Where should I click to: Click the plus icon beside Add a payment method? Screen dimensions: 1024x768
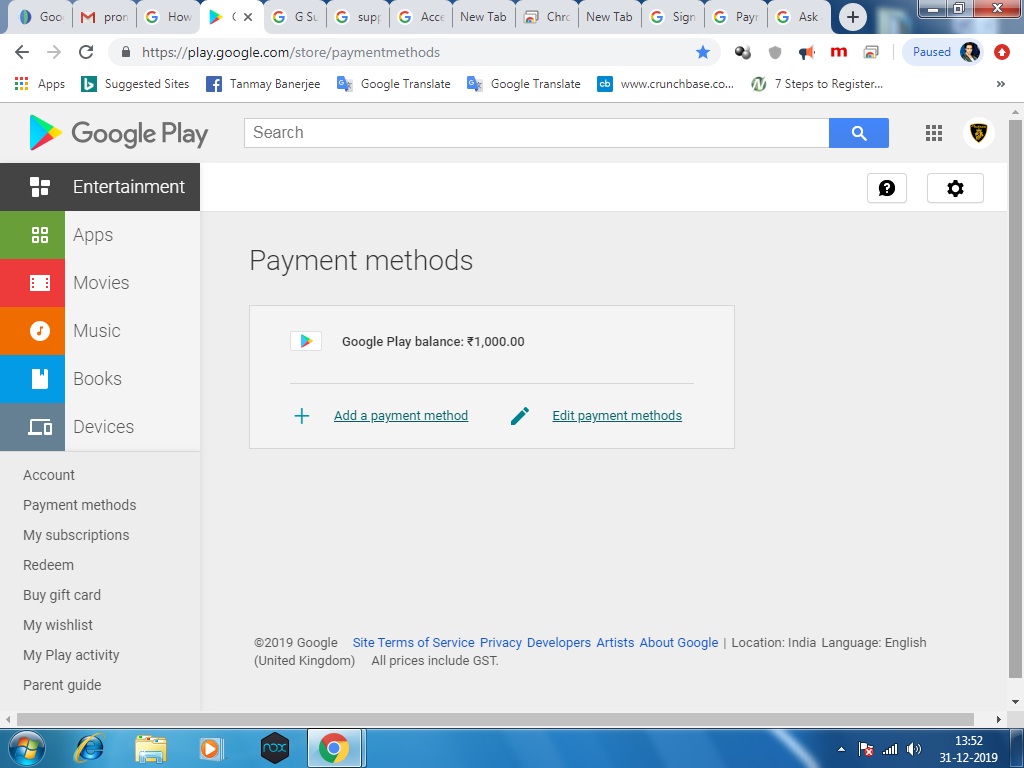pyautogui.click(x=302, y=416)
